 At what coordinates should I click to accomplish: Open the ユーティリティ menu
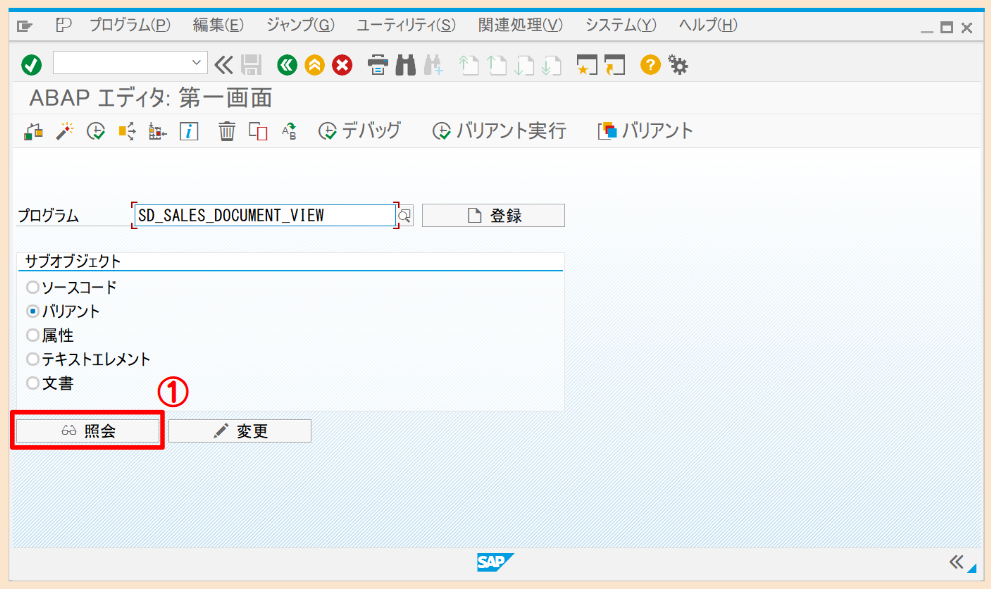406,25
